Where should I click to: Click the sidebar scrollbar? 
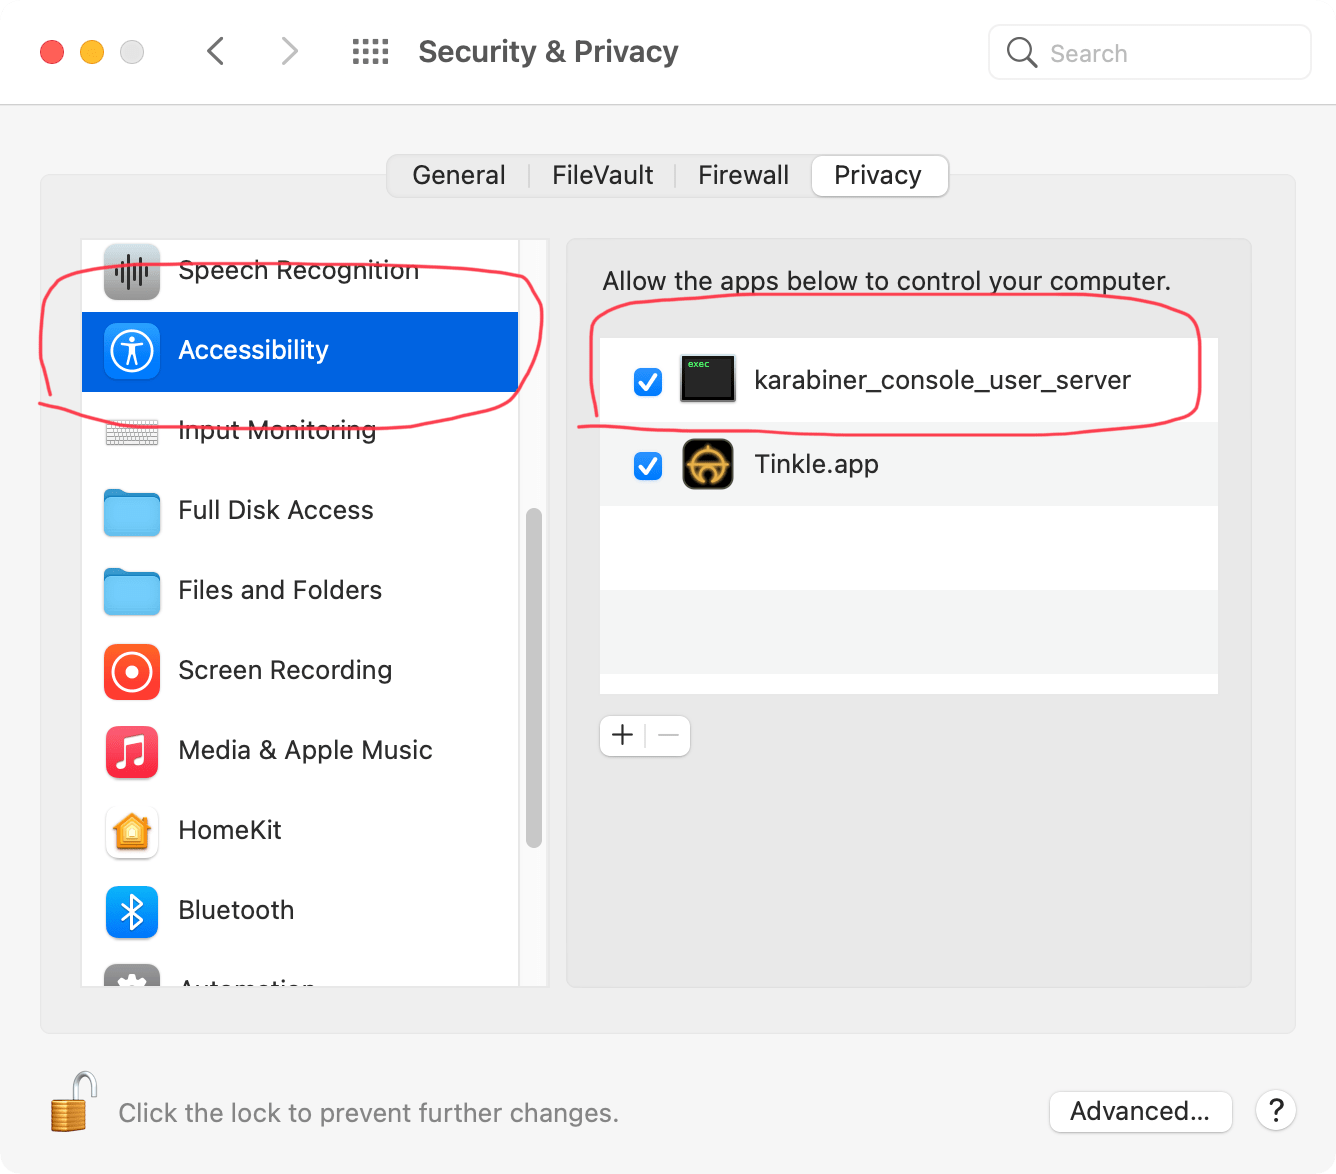(534, 678)
